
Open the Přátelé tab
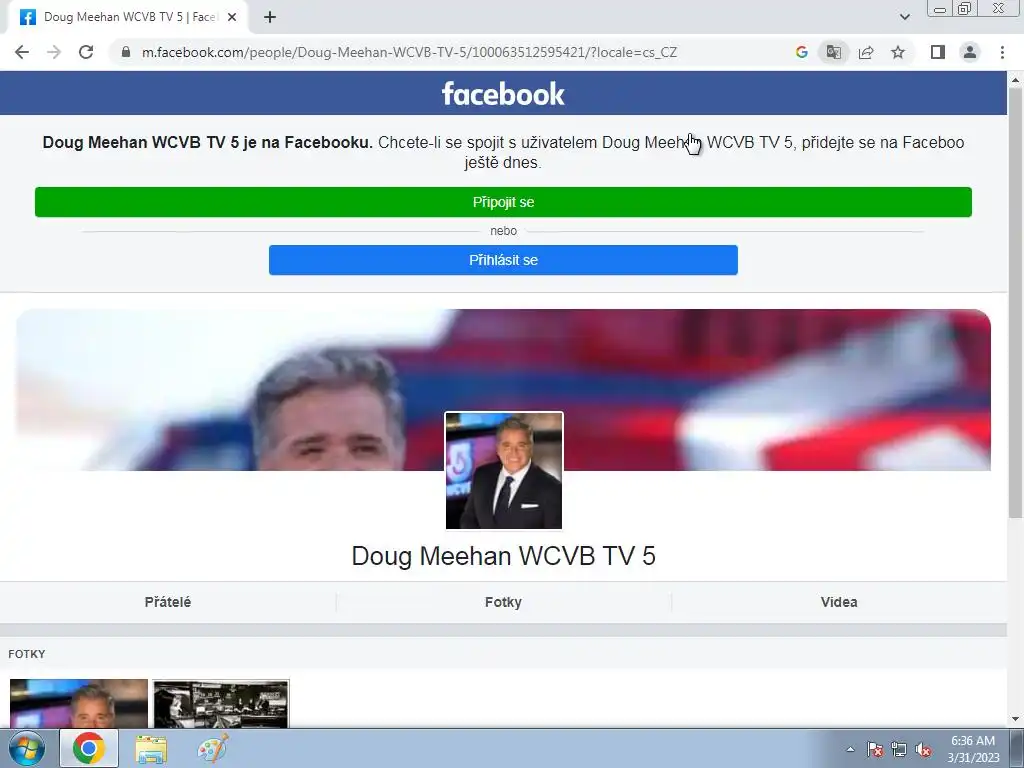tap(168, 602)
